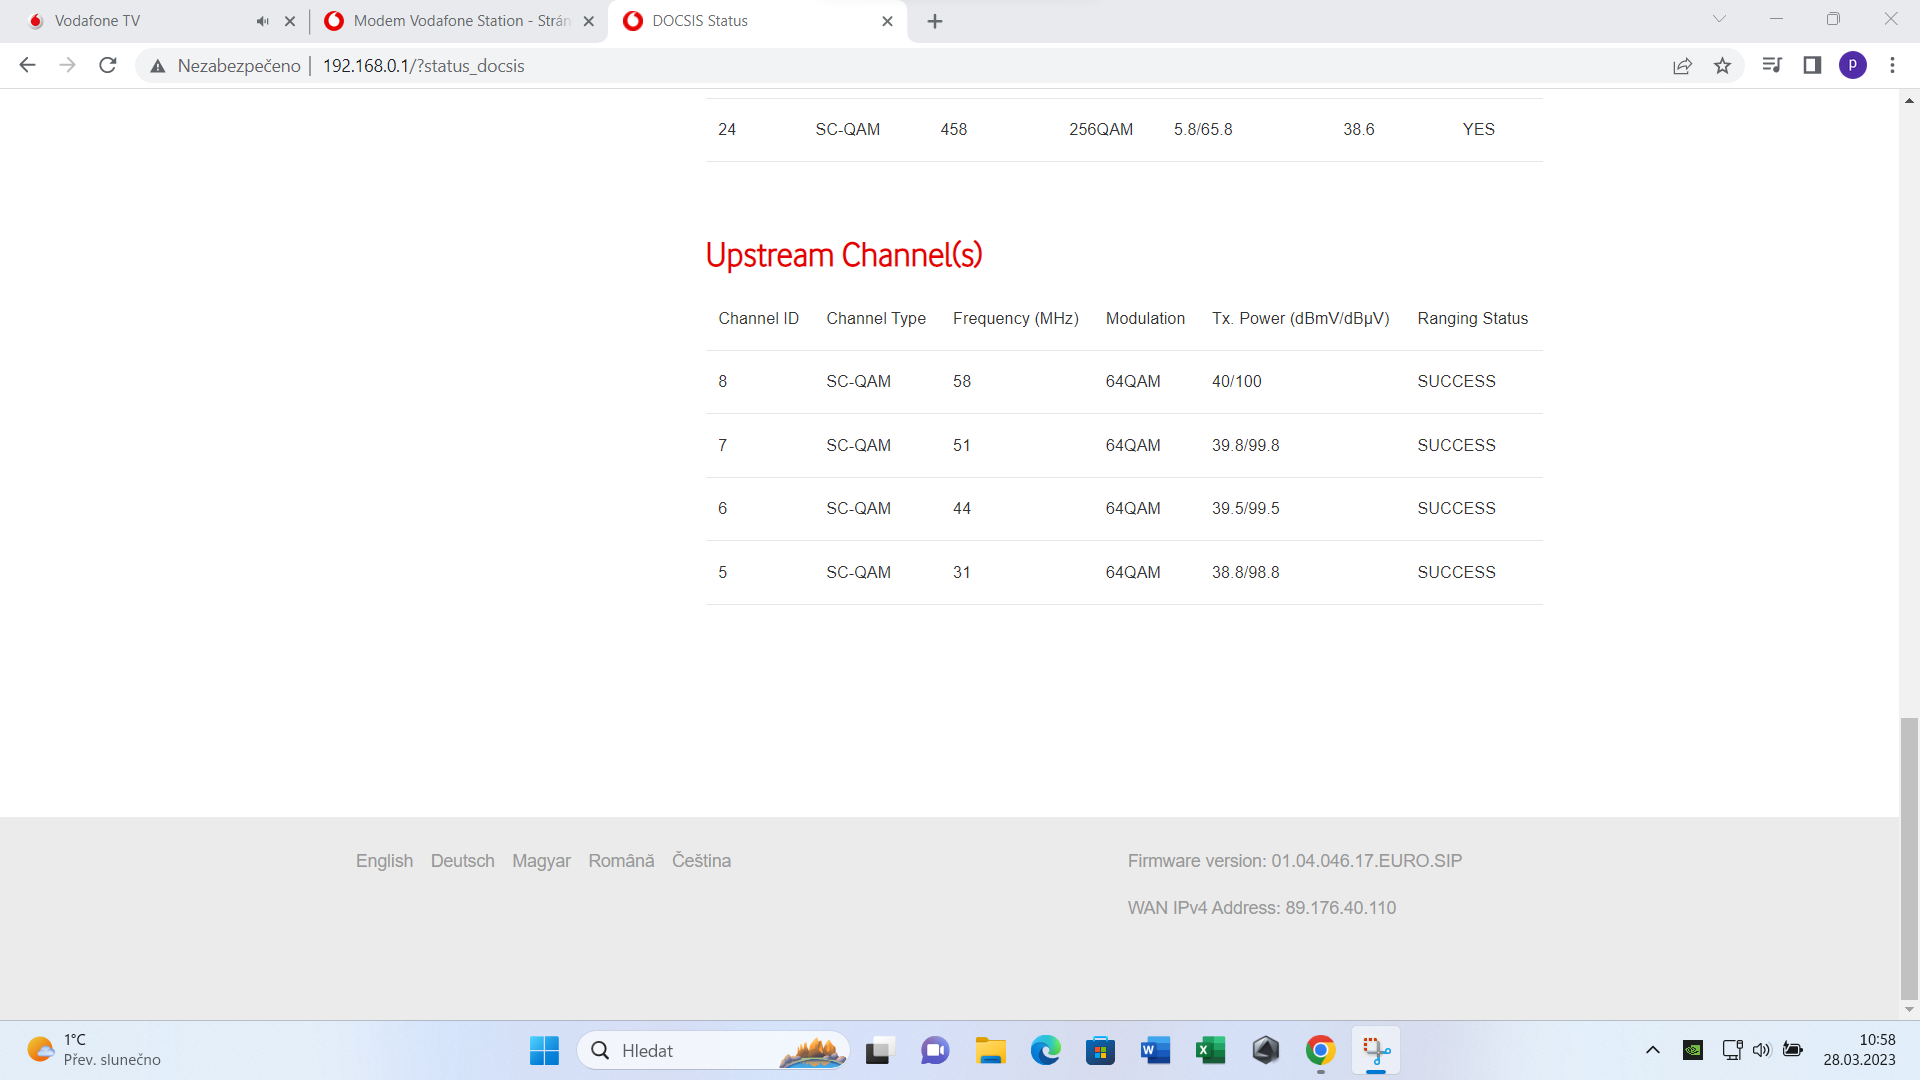1920x1080 pixels.
Task: Open the Chat app in taskbar
Action: click(x=934, y=1051)
